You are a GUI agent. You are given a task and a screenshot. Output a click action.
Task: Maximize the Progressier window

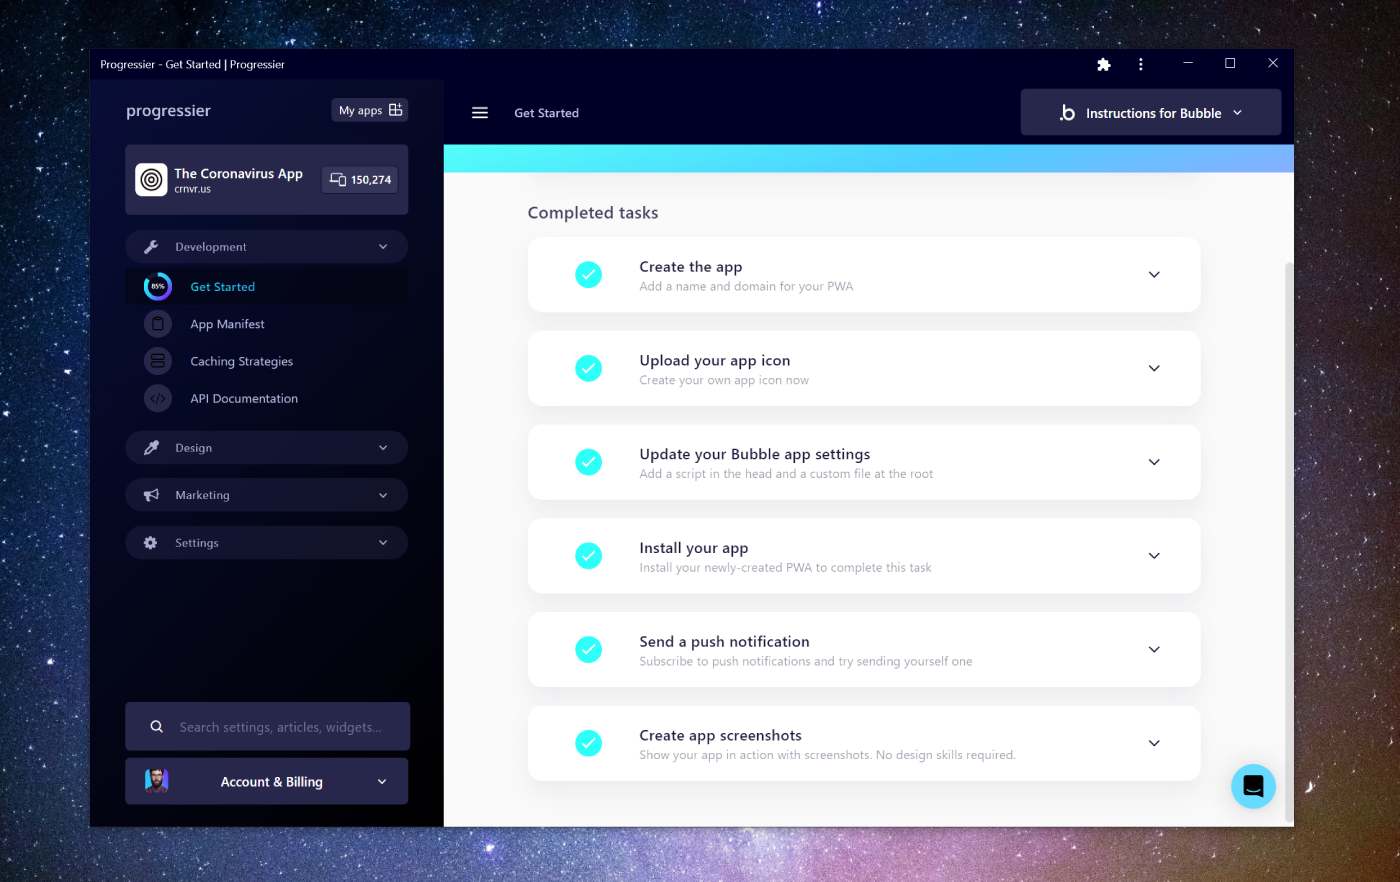pyautogui.click(x=1230, y=63)
